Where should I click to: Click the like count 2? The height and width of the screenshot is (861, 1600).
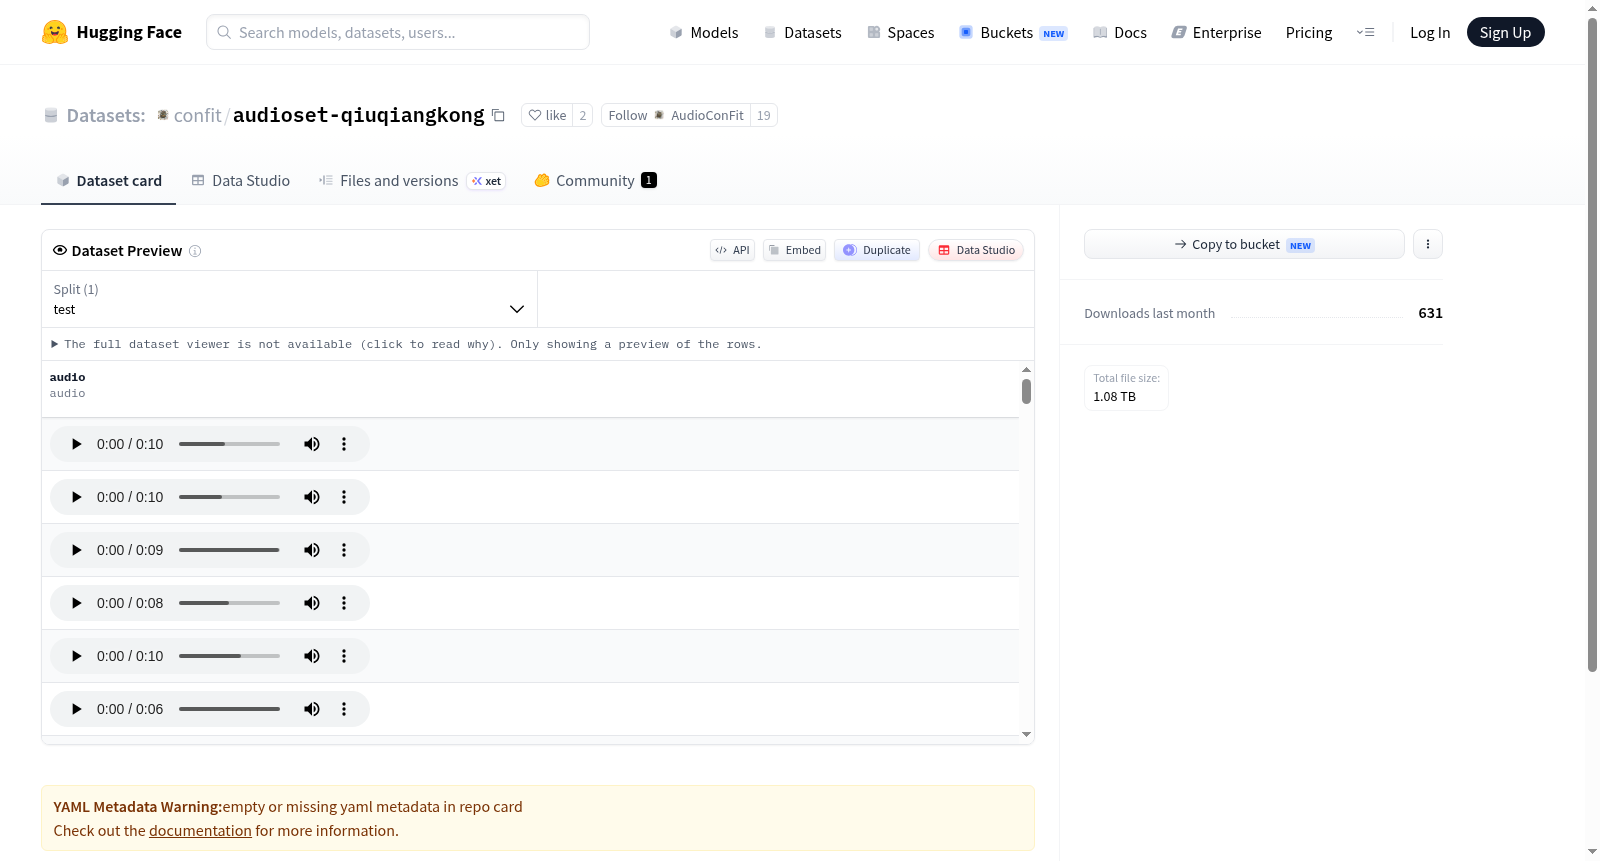click(583, 115)
